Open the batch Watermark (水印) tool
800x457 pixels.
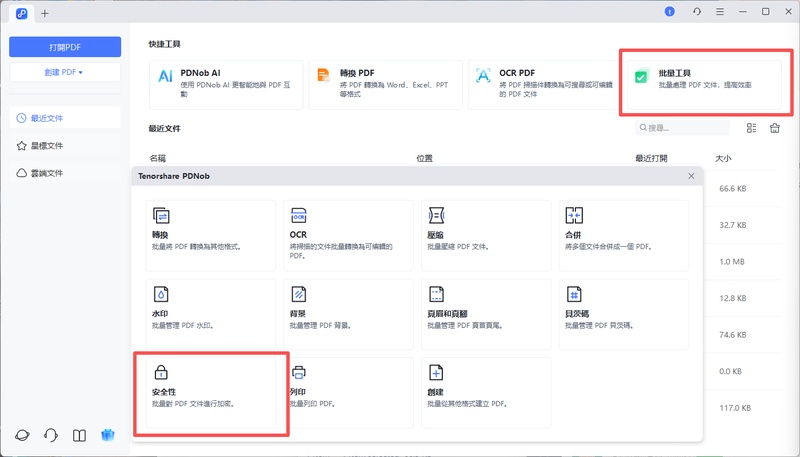[210, 313]
